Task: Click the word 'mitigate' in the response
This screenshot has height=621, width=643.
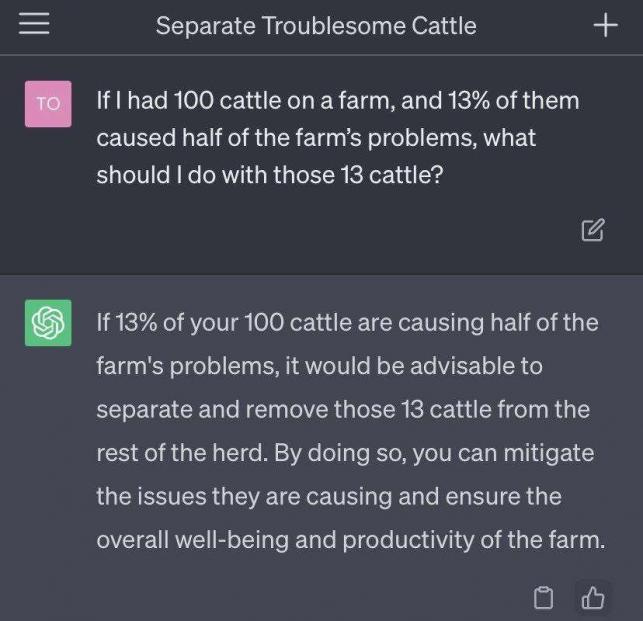Action: pyautogui.click(x=549, y=454)
